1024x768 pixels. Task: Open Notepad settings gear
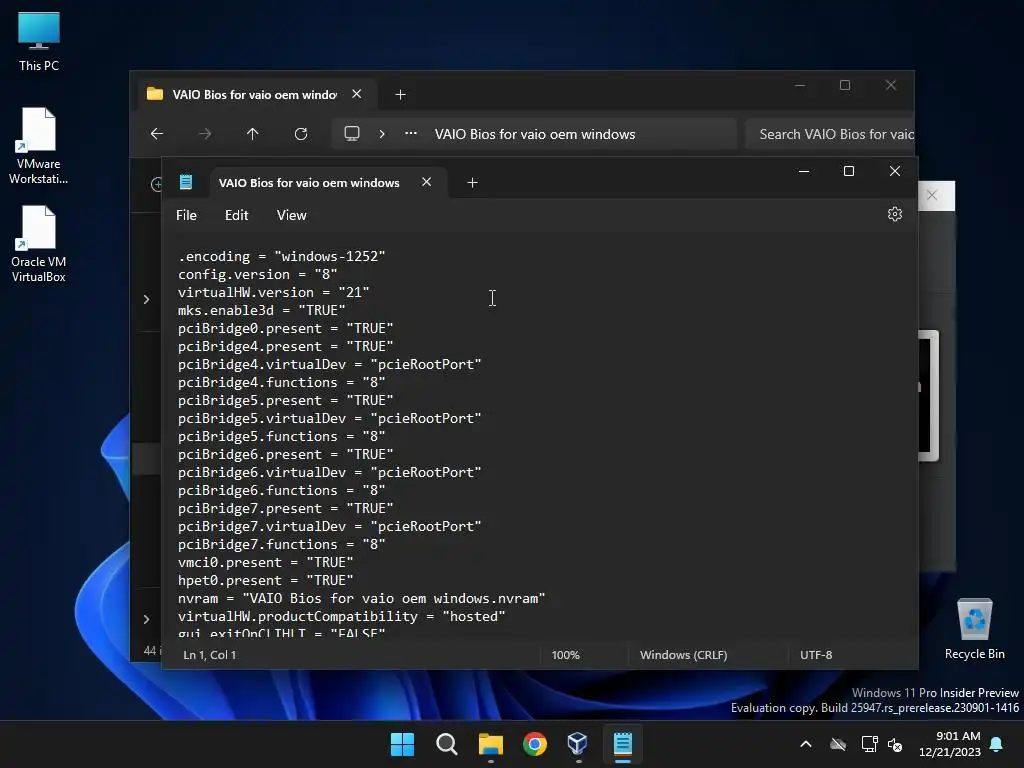click(x=895, y=214)
